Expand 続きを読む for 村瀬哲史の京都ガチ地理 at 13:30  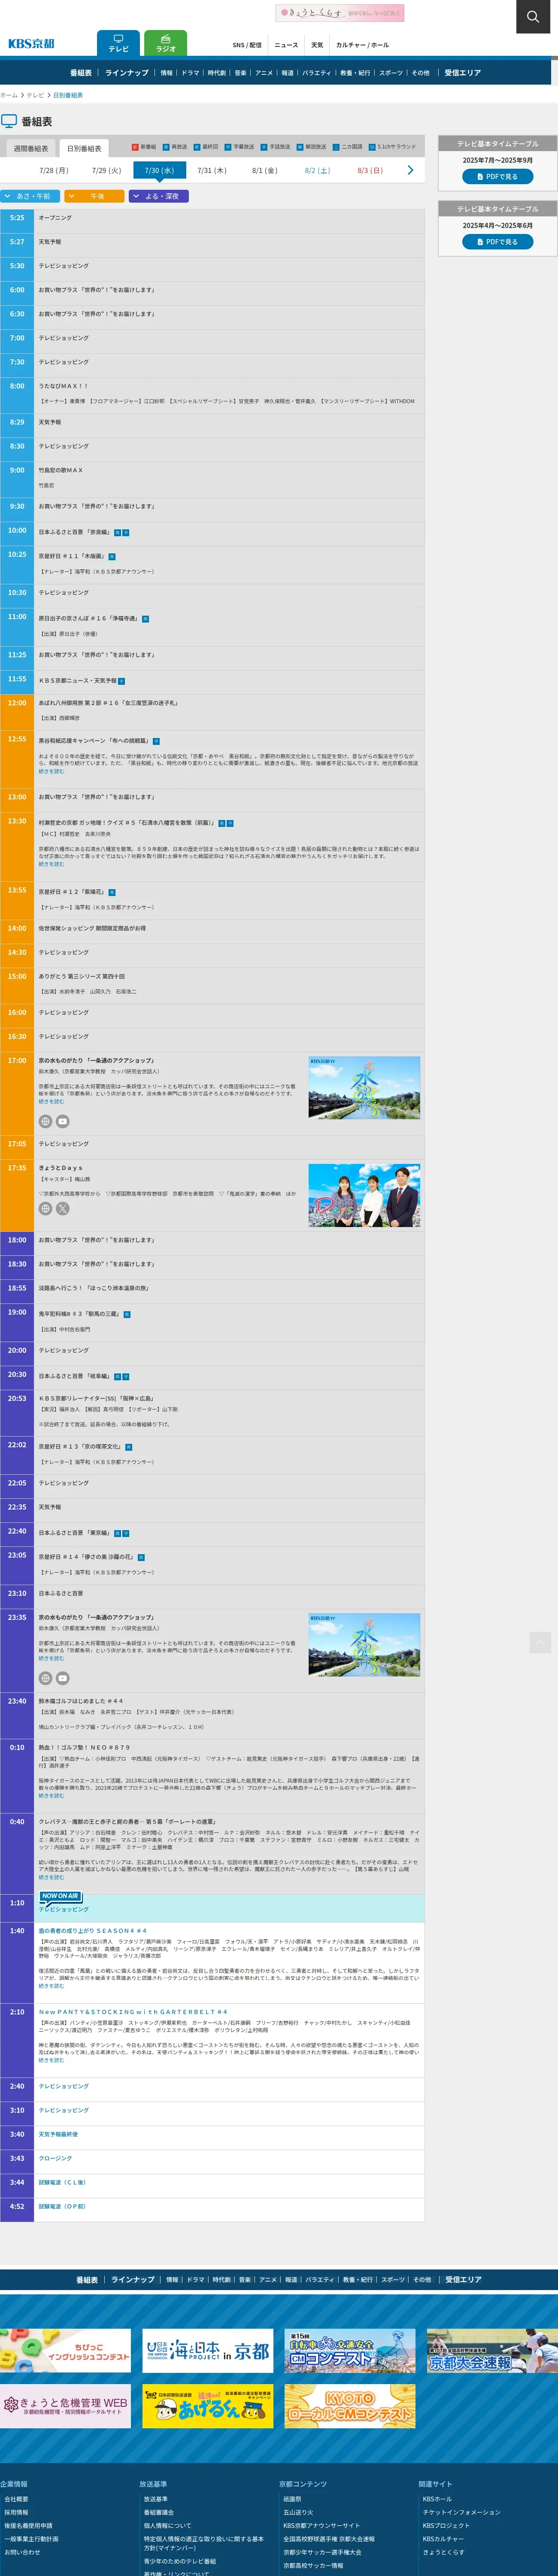point(51,863)
